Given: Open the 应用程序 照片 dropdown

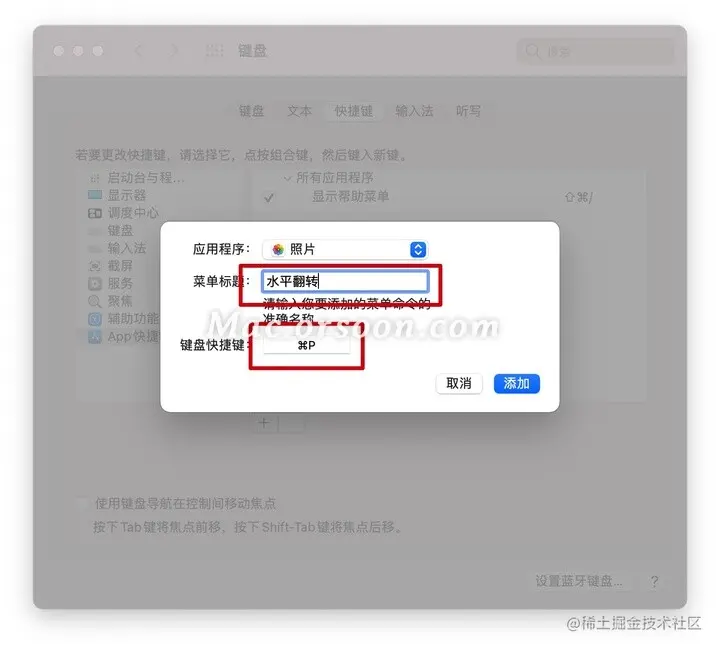Looking at the screenshot, I should [345, 249].
